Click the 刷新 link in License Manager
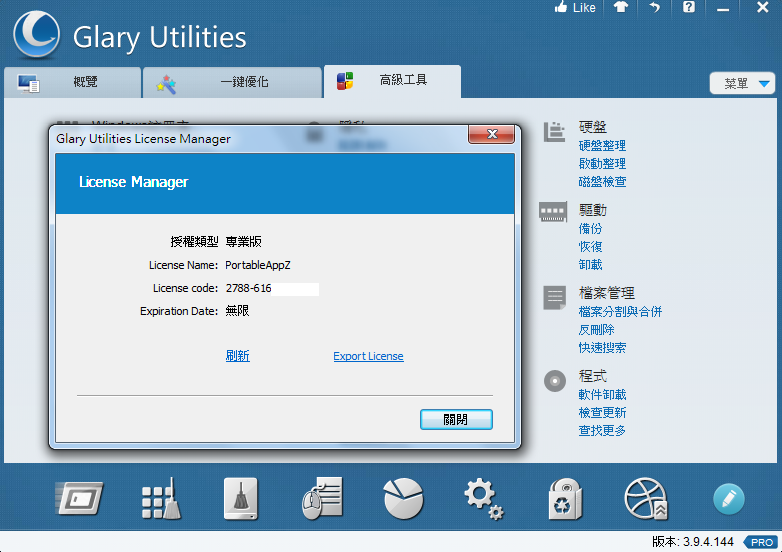This screenshot has width=782, height=552. [x=237, y=356]
